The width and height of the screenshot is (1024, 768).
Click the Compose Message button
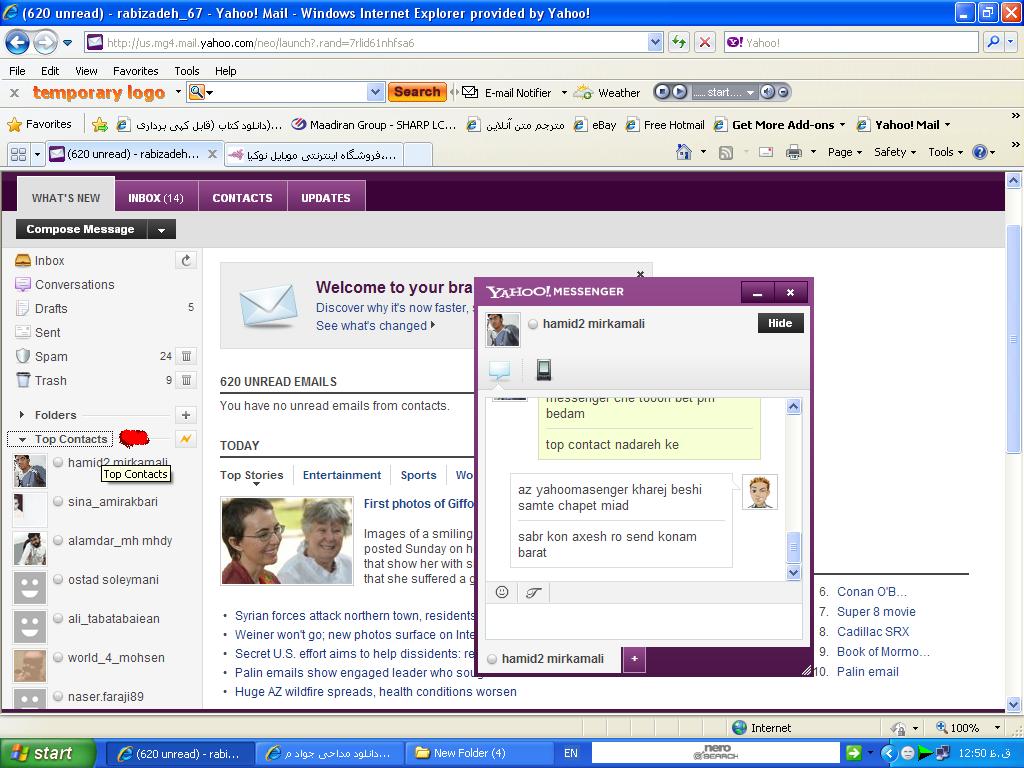80,229
